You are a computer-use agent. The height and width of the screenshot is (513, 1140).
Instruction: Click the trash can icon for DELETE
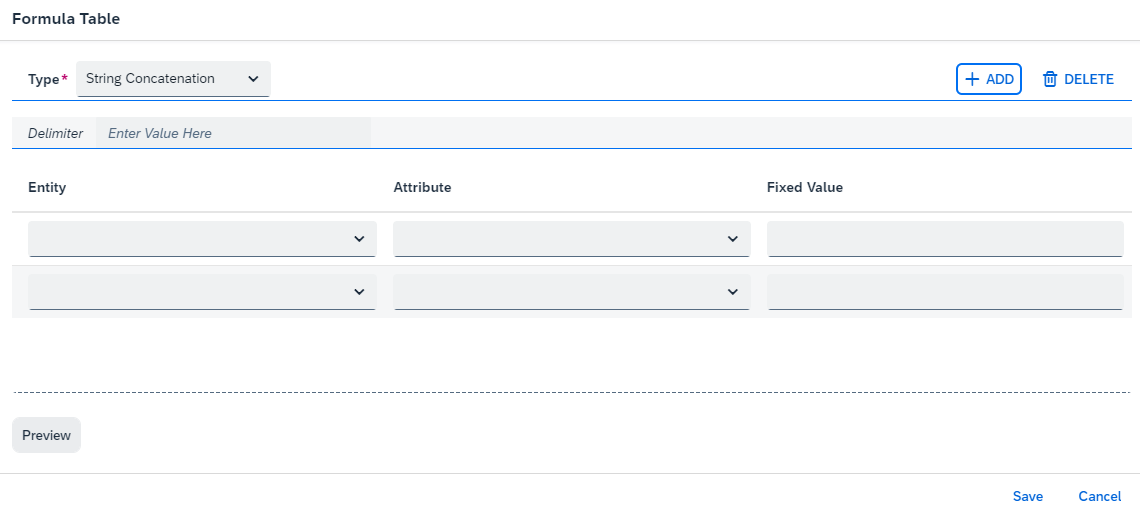[x=1050, y=79]
